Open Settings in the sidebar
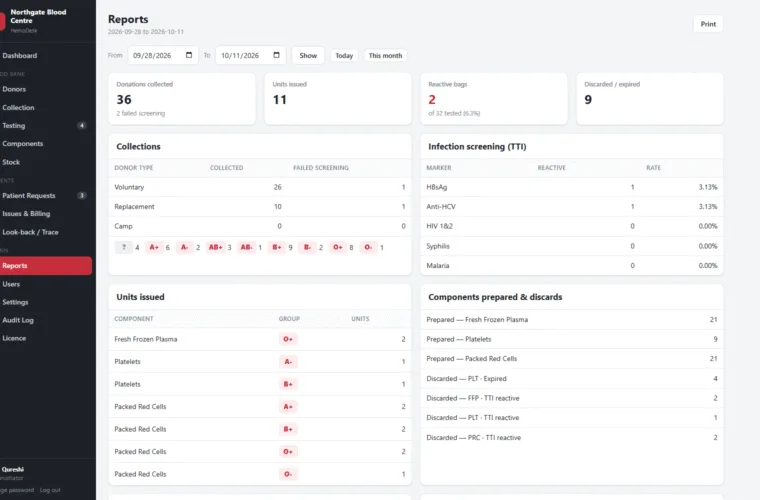The height and width of the screenshot is (500, 760). pyautogui.click(x=46, y=302)
